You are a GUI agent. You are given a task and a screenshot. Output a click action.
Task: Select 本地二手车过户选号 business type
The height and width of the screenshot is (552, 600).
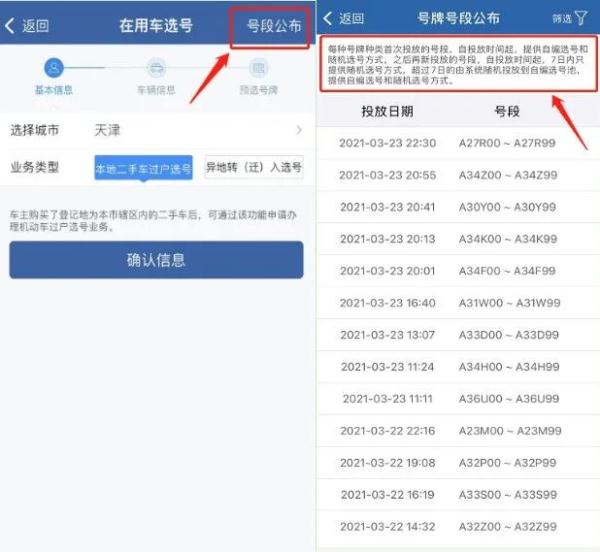[x=143, y=168]
